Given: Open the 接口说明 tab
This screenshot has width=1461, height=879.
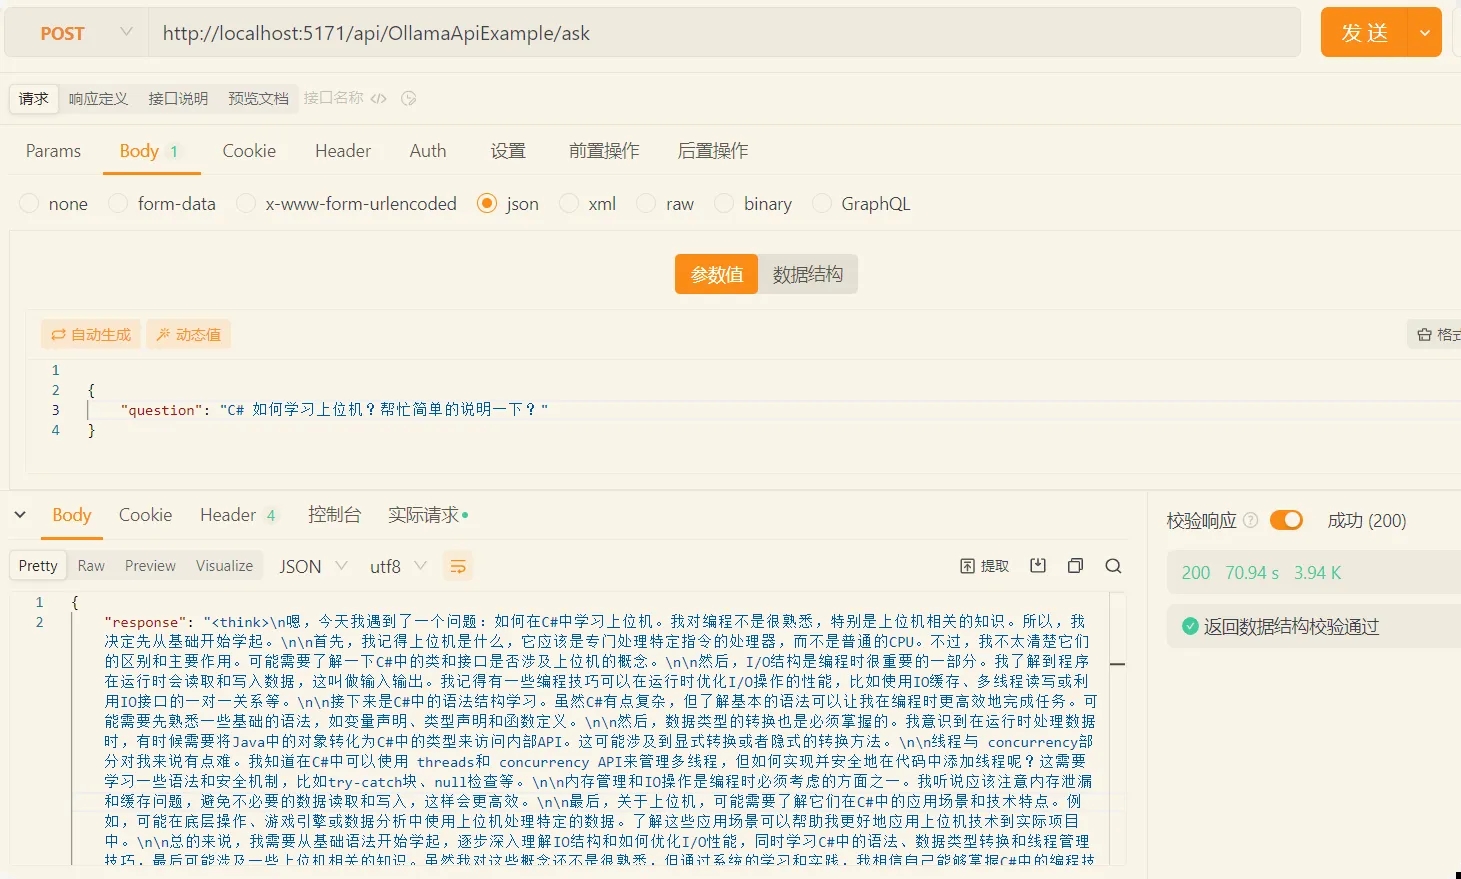Looking at the screenshot, I should (x=178, y=98).
